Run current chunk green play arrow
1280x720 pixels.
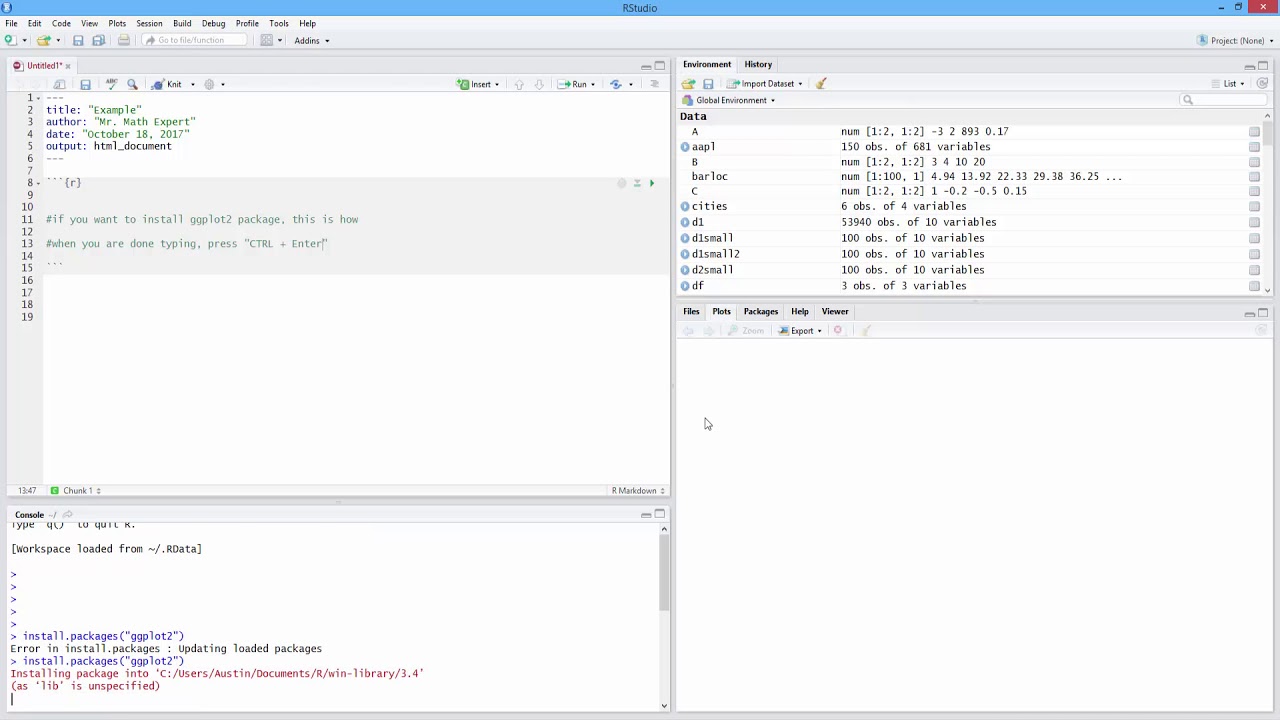tap(651, 183)
